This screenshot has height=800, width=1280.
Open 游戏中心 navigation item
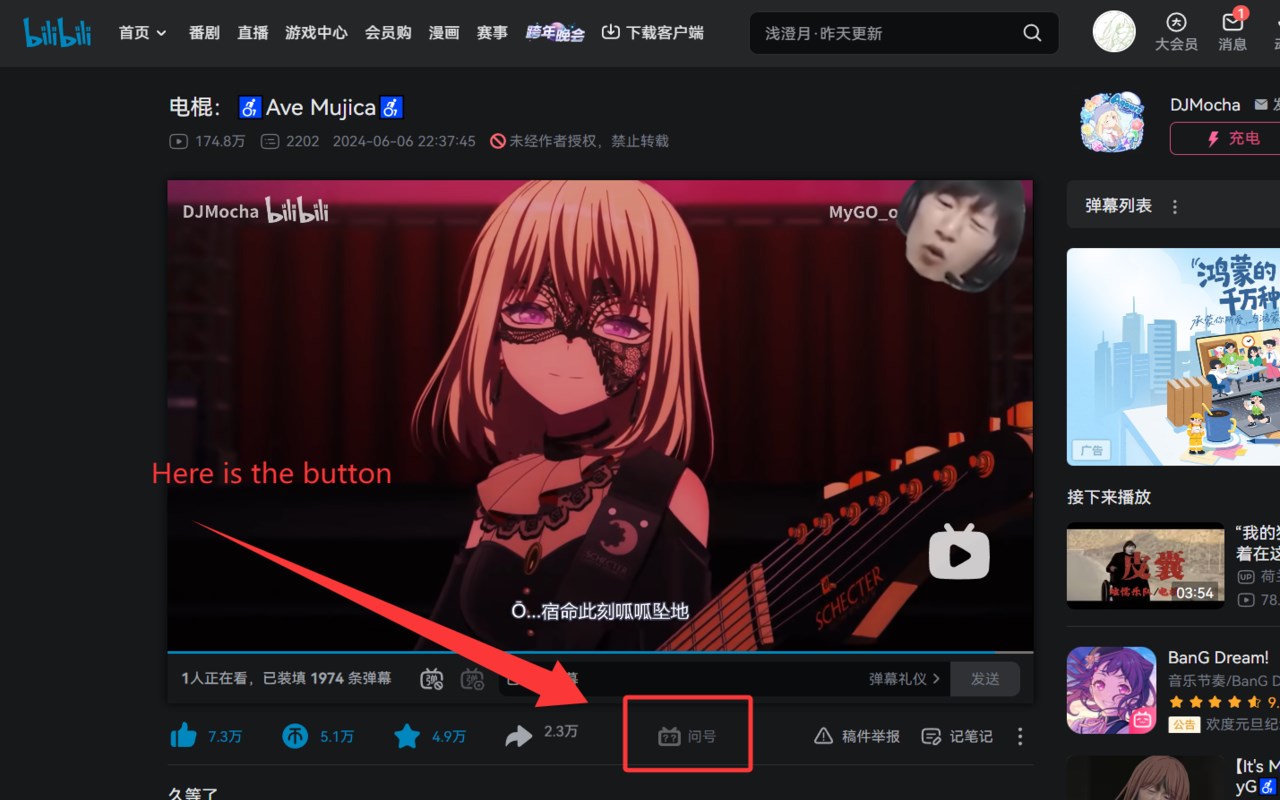[316, 33]
